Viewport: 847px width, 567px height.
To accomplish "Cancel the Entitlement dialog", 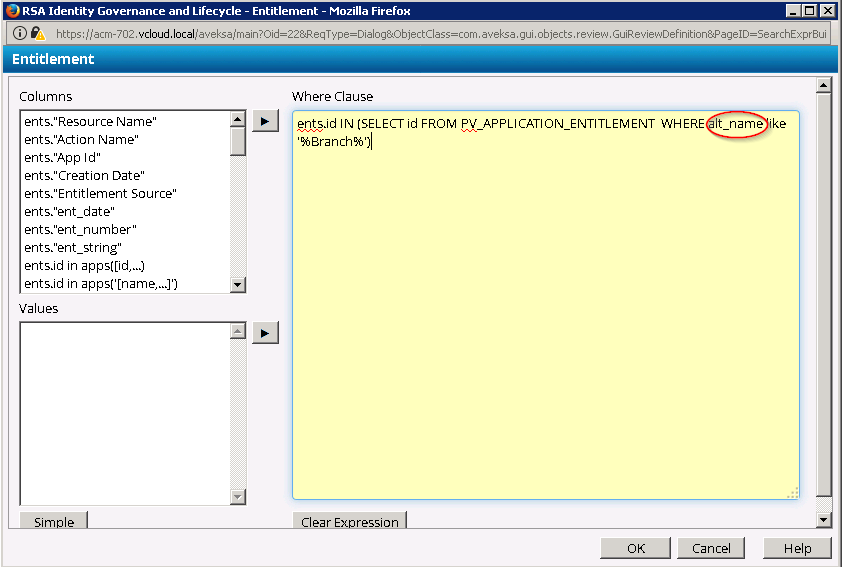I will (711, 548).
